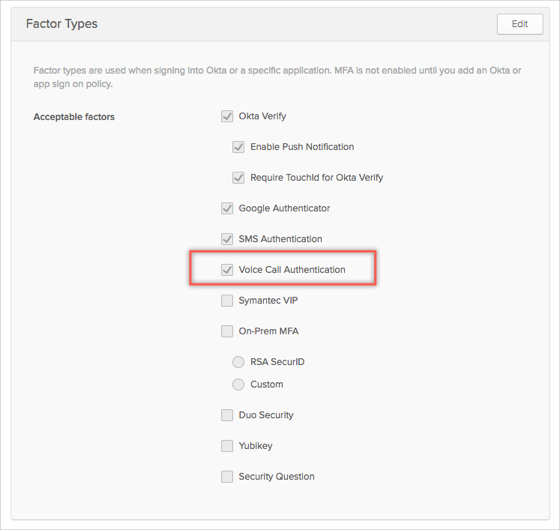Screen dimensions: 560x530
Task: Click the Factor Types heading
Action: tap(62, 24)
